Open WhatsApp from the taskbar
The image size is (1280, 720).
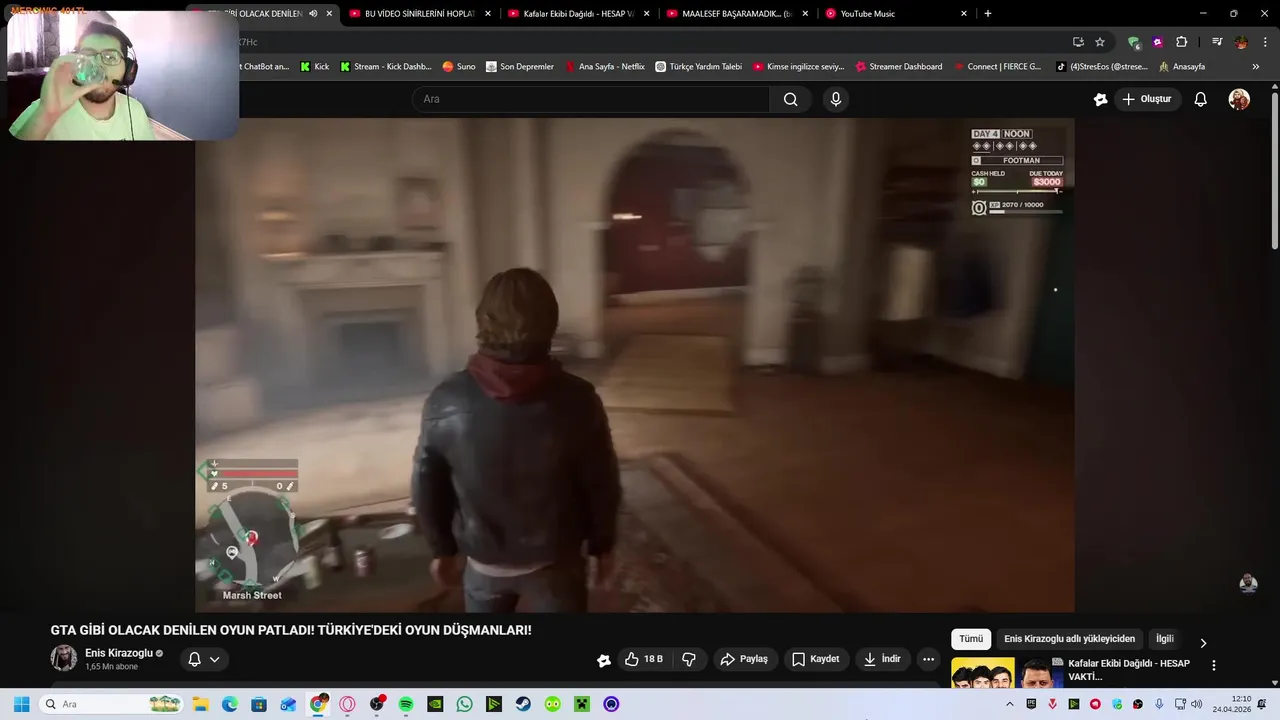coord(464,704)
